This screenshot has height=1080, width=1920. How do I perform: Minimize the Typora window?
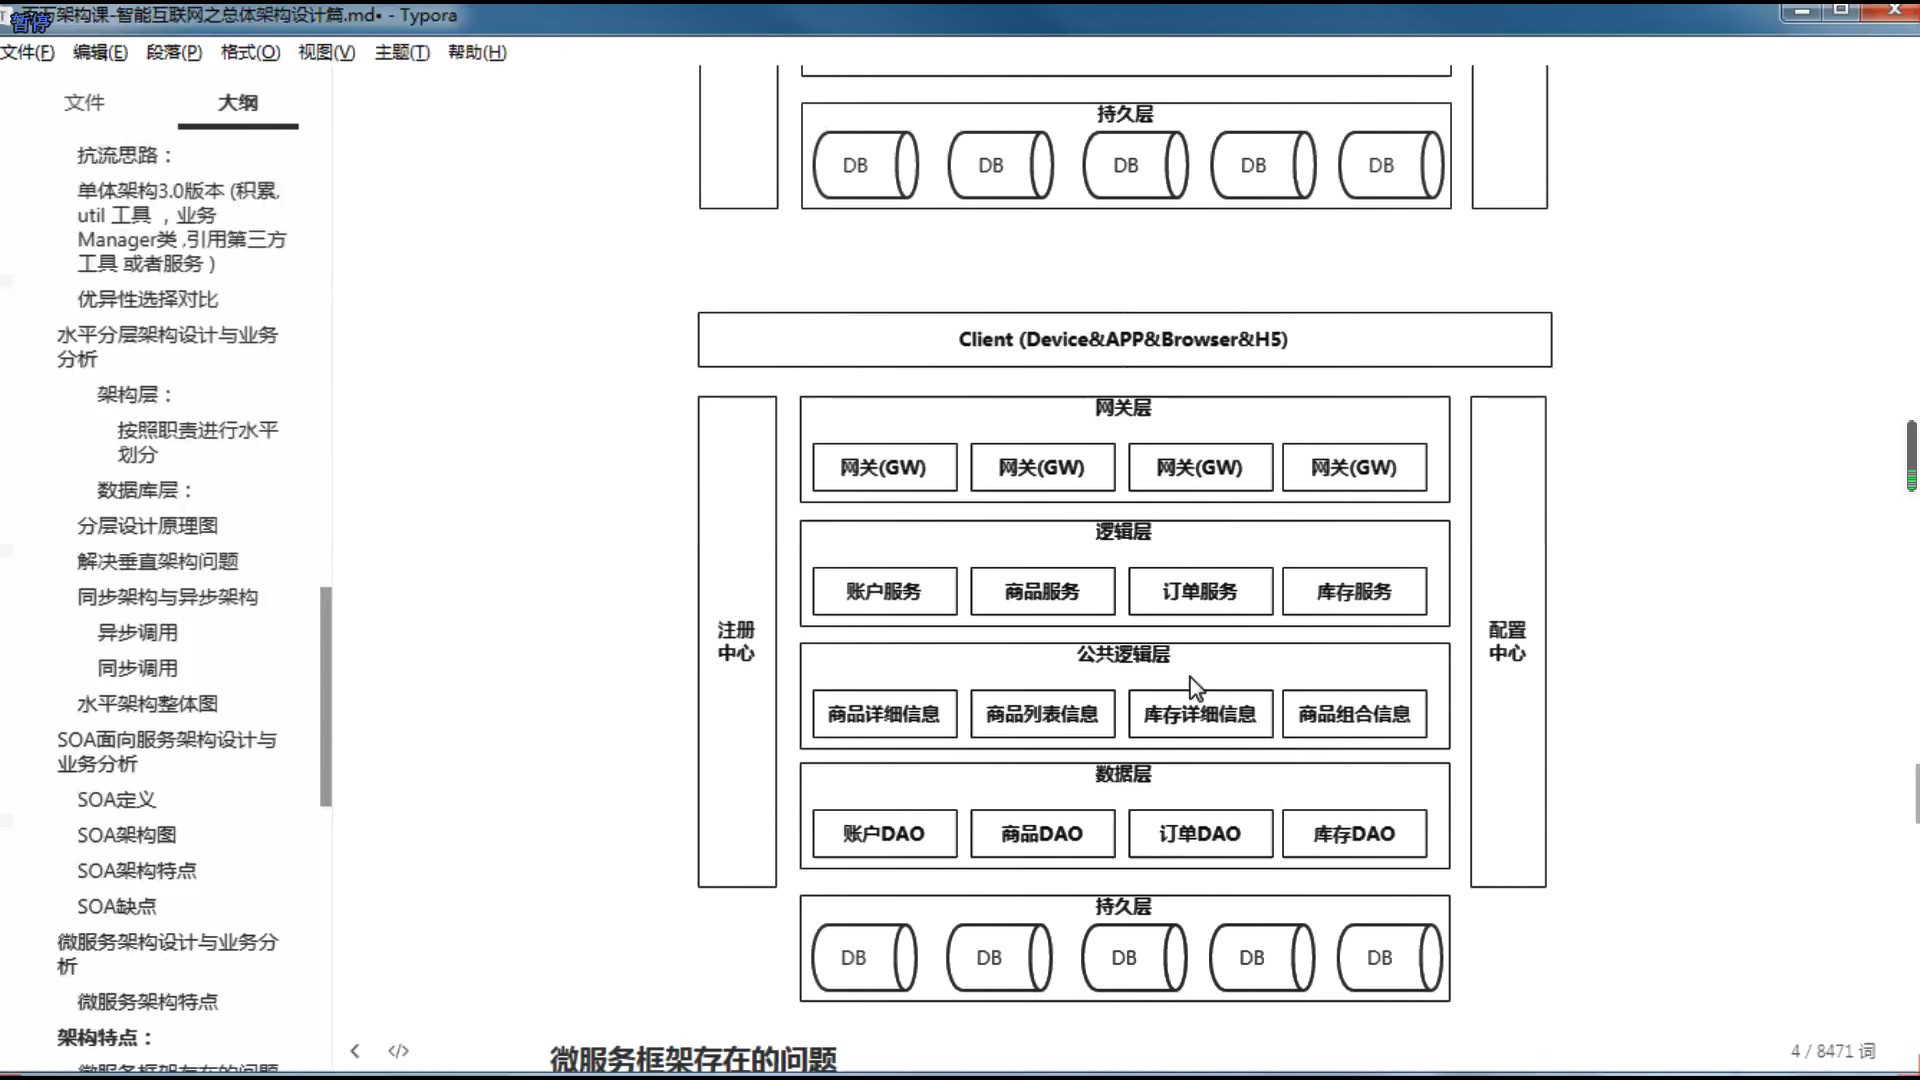coord(1802,11)
